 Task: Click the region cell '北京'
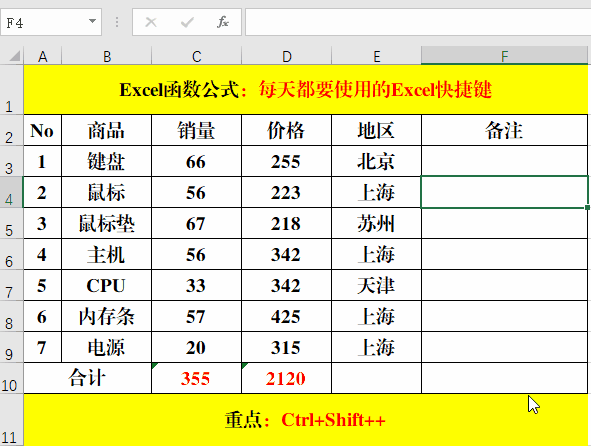click(x=377, y=161)
